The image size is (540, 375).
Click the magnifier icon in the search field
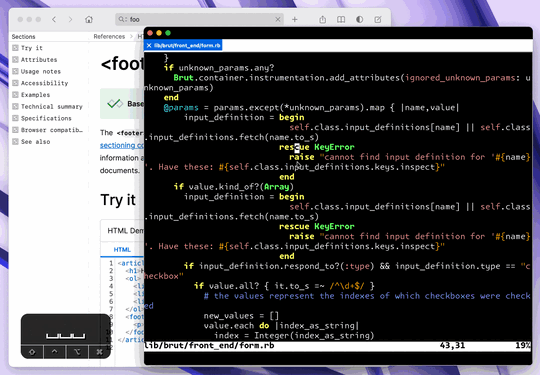[121, 19]
